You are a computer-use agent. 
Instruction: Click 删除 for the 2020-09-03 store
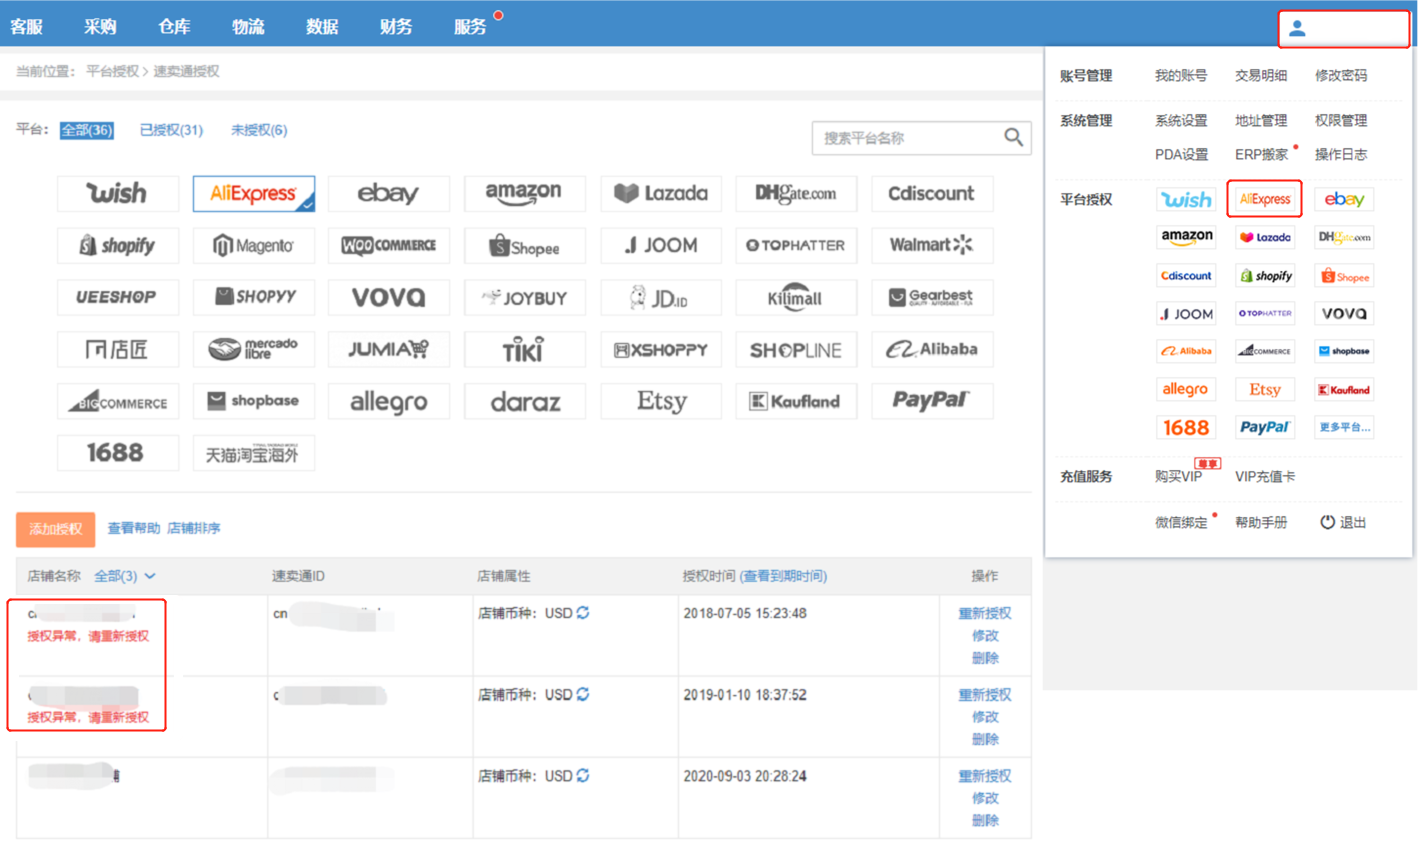(985, 820)
